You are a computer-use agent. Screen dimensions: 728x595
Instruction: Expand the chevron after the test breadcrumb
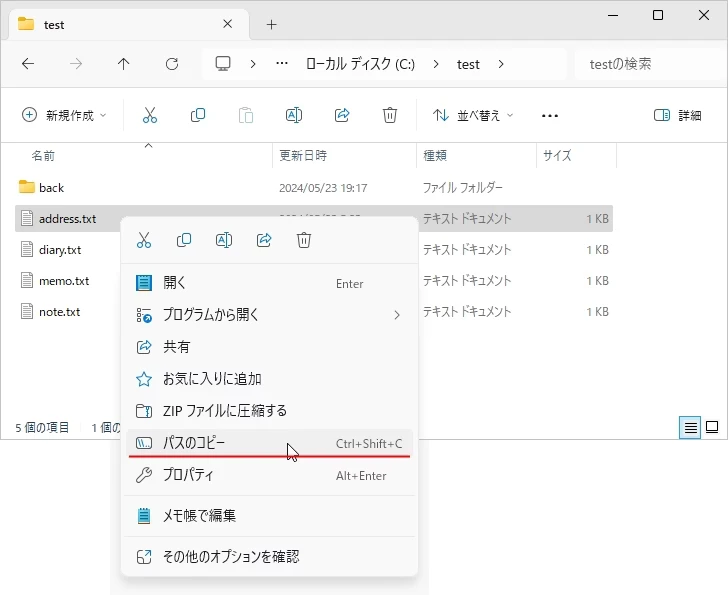[x=500, y=64]
